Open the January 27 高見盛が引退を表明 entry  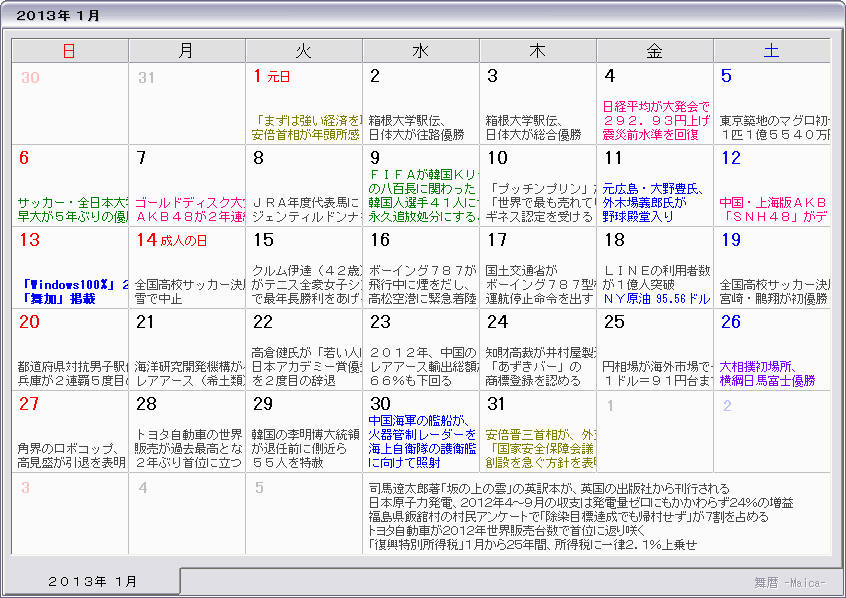[72, 456]
